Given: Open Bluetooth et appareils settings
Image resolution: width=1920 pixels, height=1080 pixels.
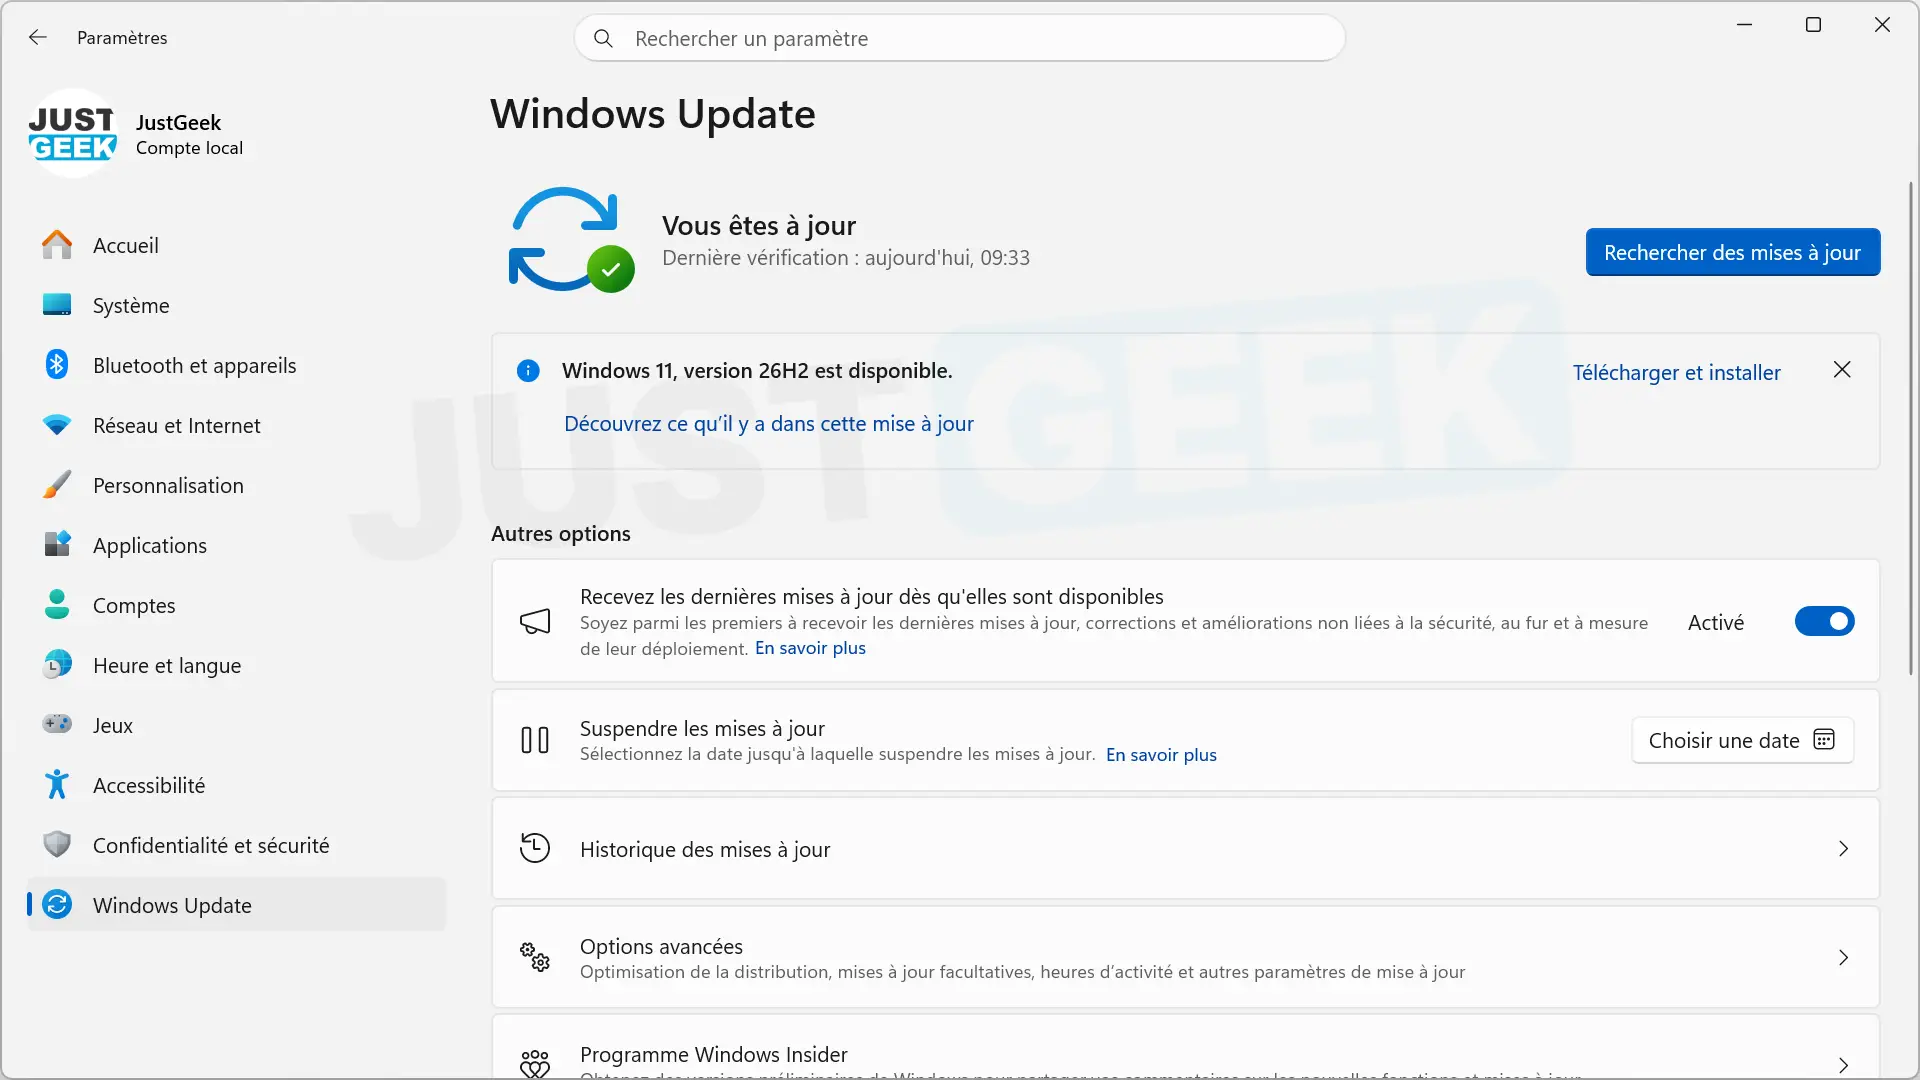Looking at the screenshot, I should 236,365.
